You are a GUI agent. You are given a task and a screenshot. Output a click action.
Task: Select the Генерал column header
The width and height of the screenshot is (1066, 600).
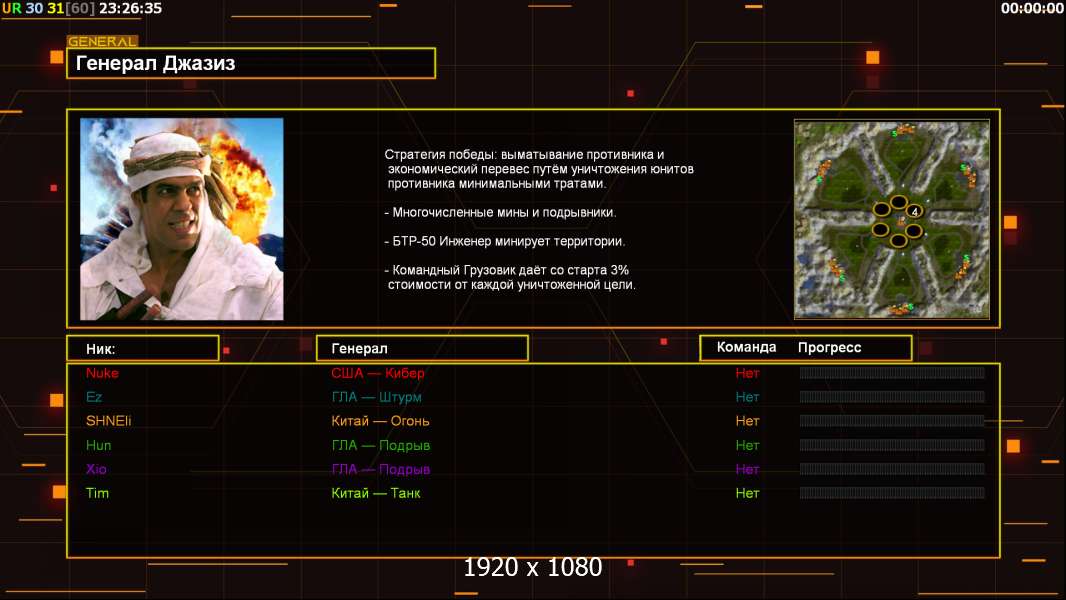point(422,348)
